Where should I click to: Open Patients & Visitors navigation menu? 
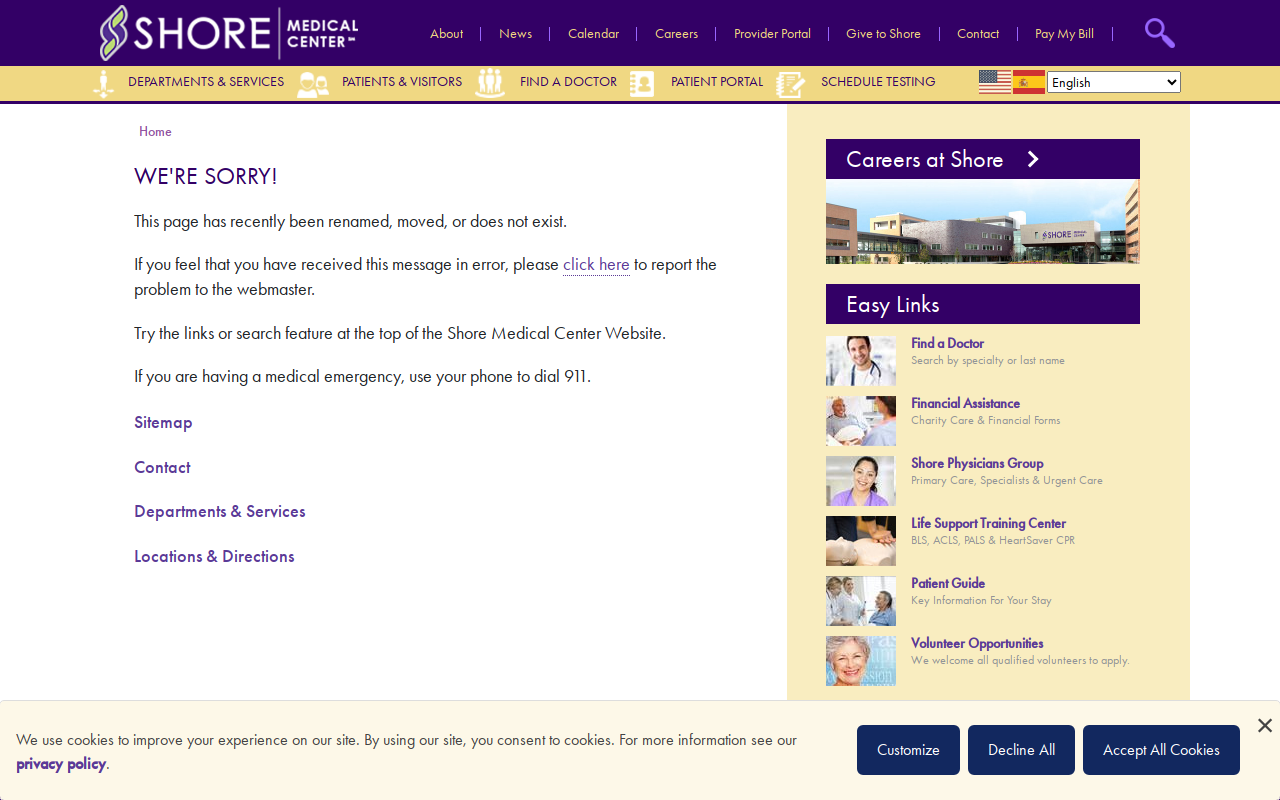coord(402,82)
